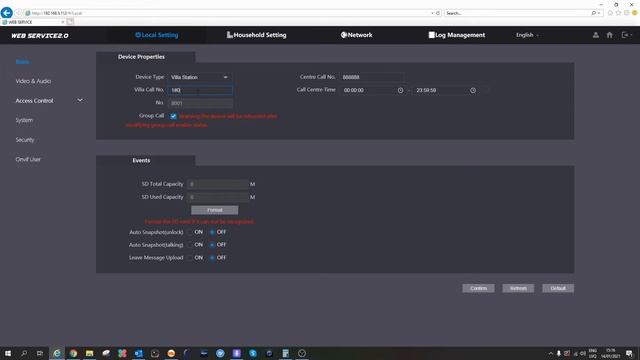640x360 pixels.
Task: Open the Log Management tab
Action: tap(457, 35)
